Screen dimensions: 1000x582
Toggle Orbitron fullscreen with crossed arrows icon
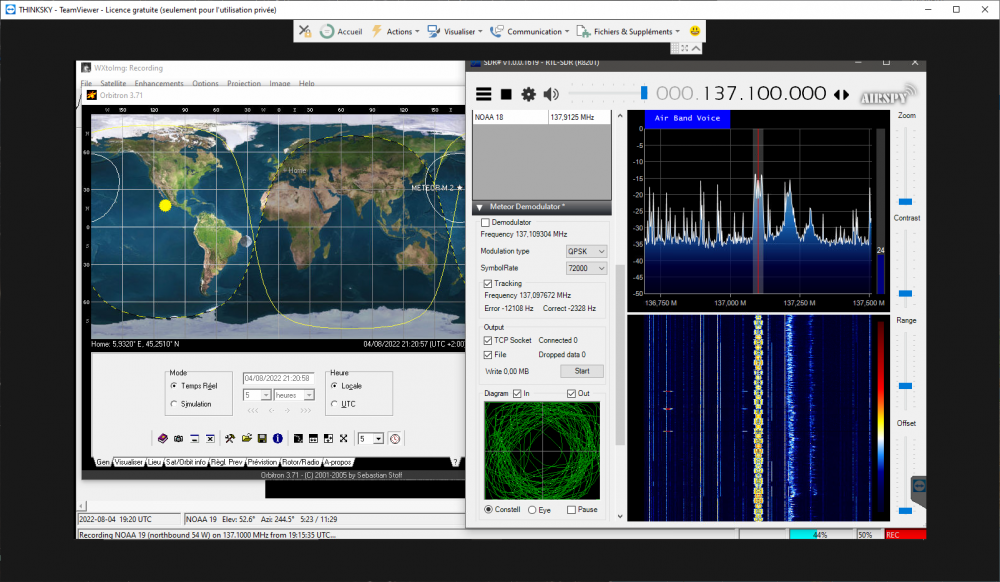point(344,439)
